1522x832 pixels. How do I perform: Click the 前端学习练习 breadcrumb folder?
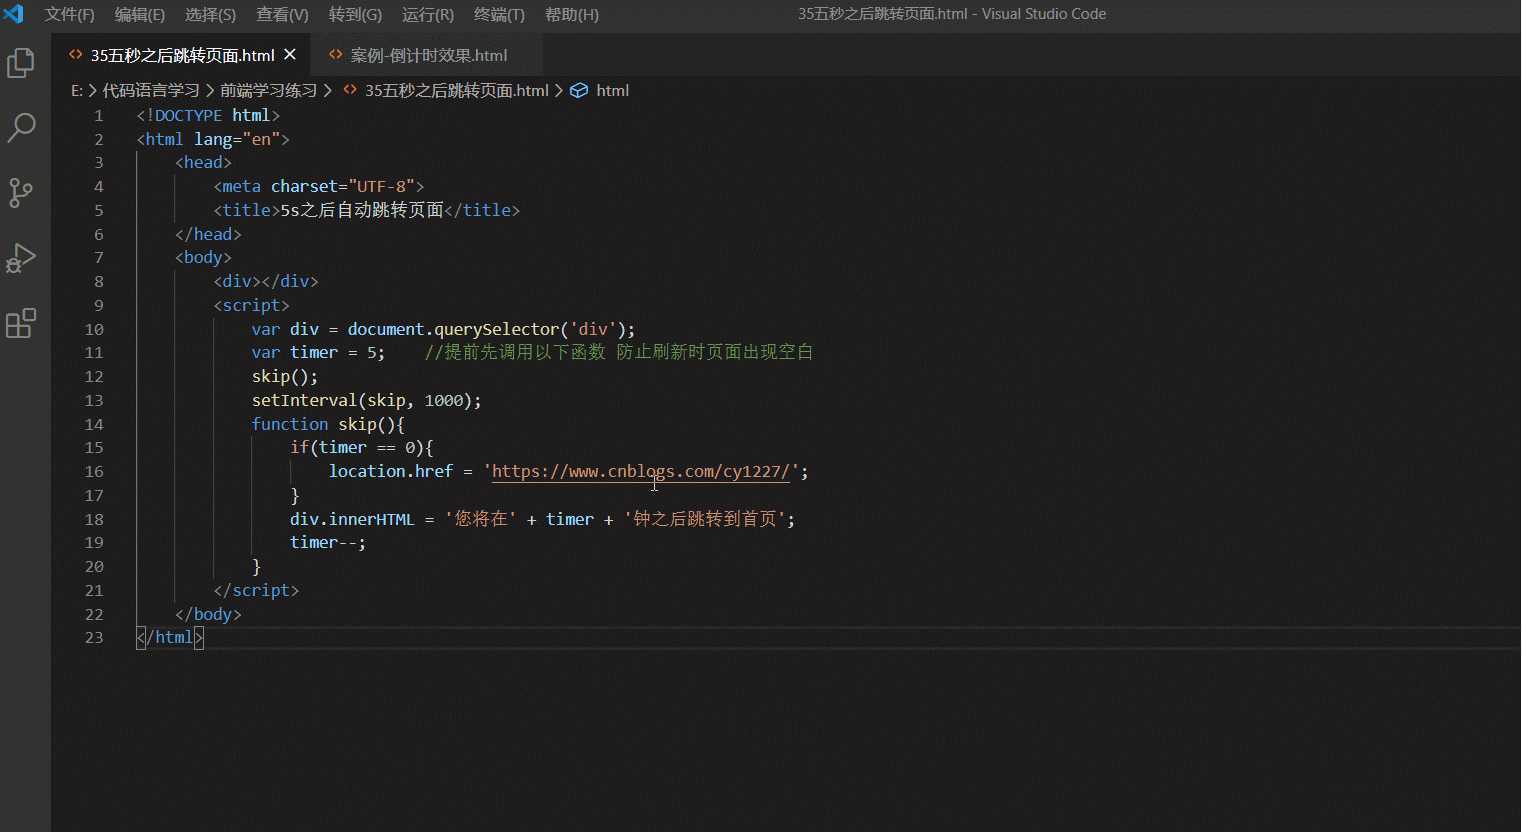(268, 90)
